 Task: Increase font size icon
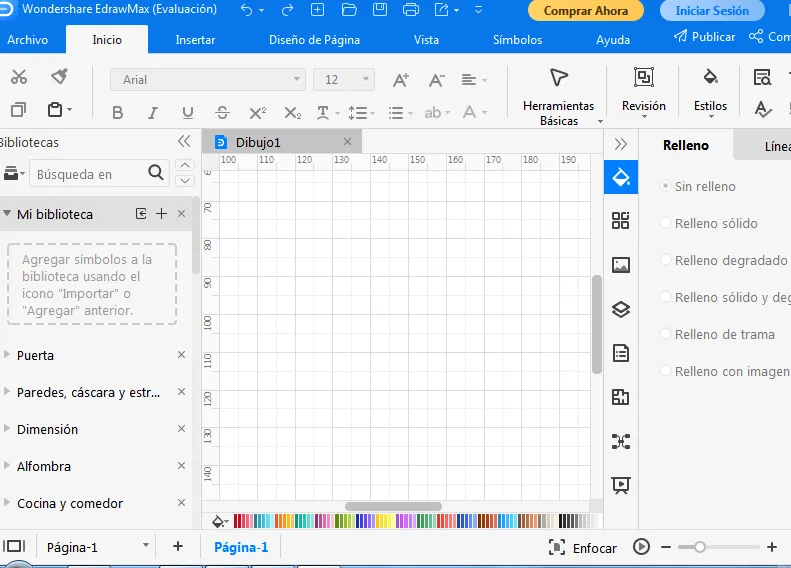tap(401, 80)
